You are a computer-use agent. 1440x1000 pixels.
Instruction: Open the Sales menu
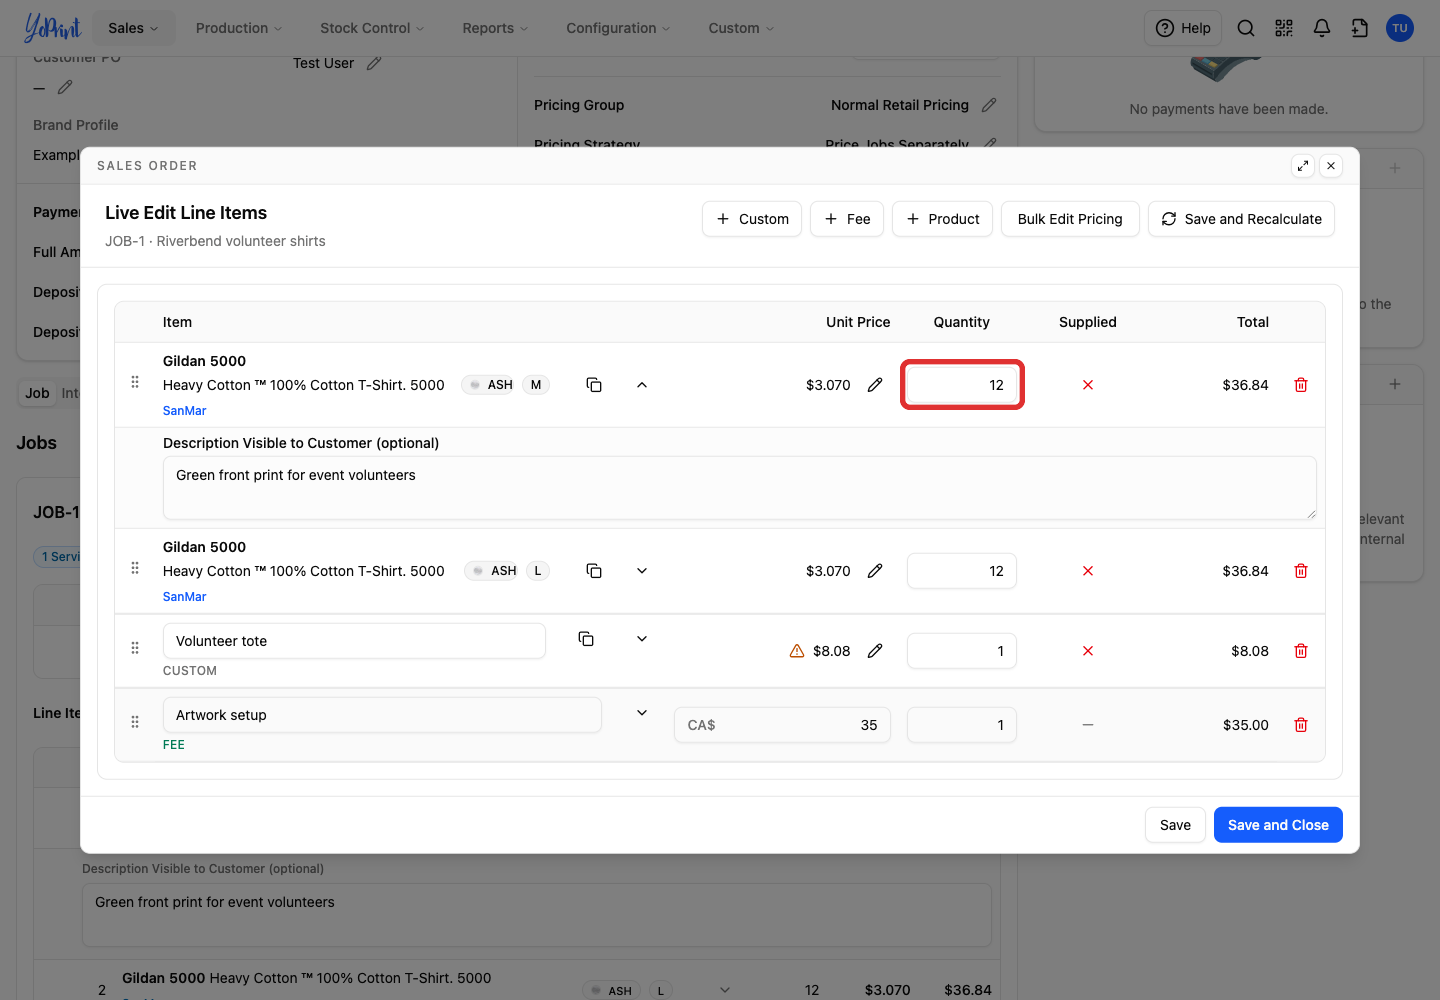point(133,28)
